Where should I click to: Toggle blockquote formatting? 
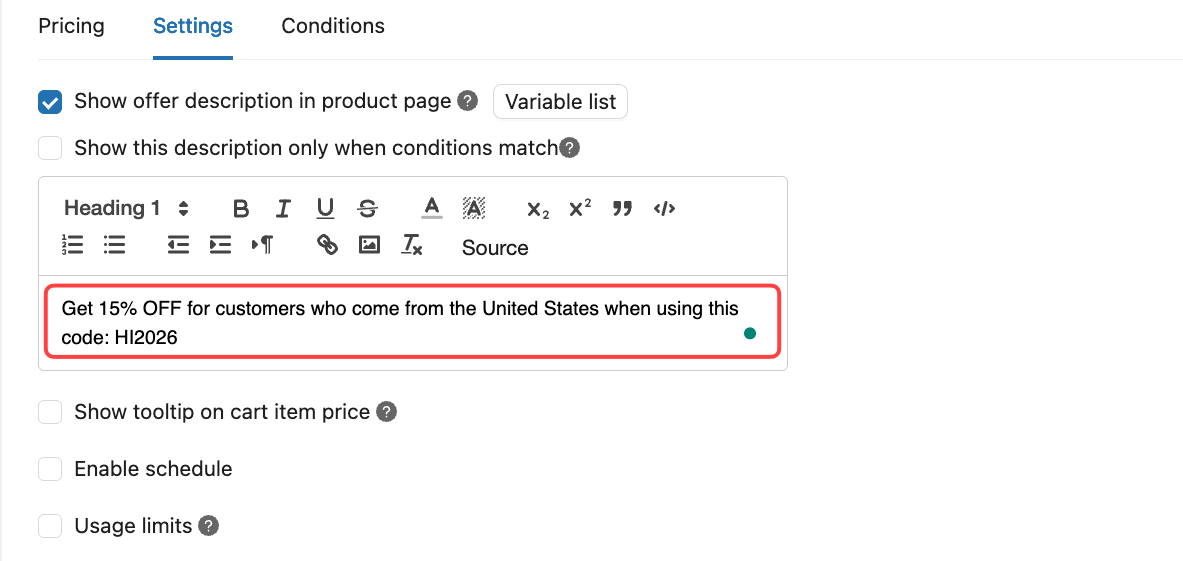pos(622,209)
